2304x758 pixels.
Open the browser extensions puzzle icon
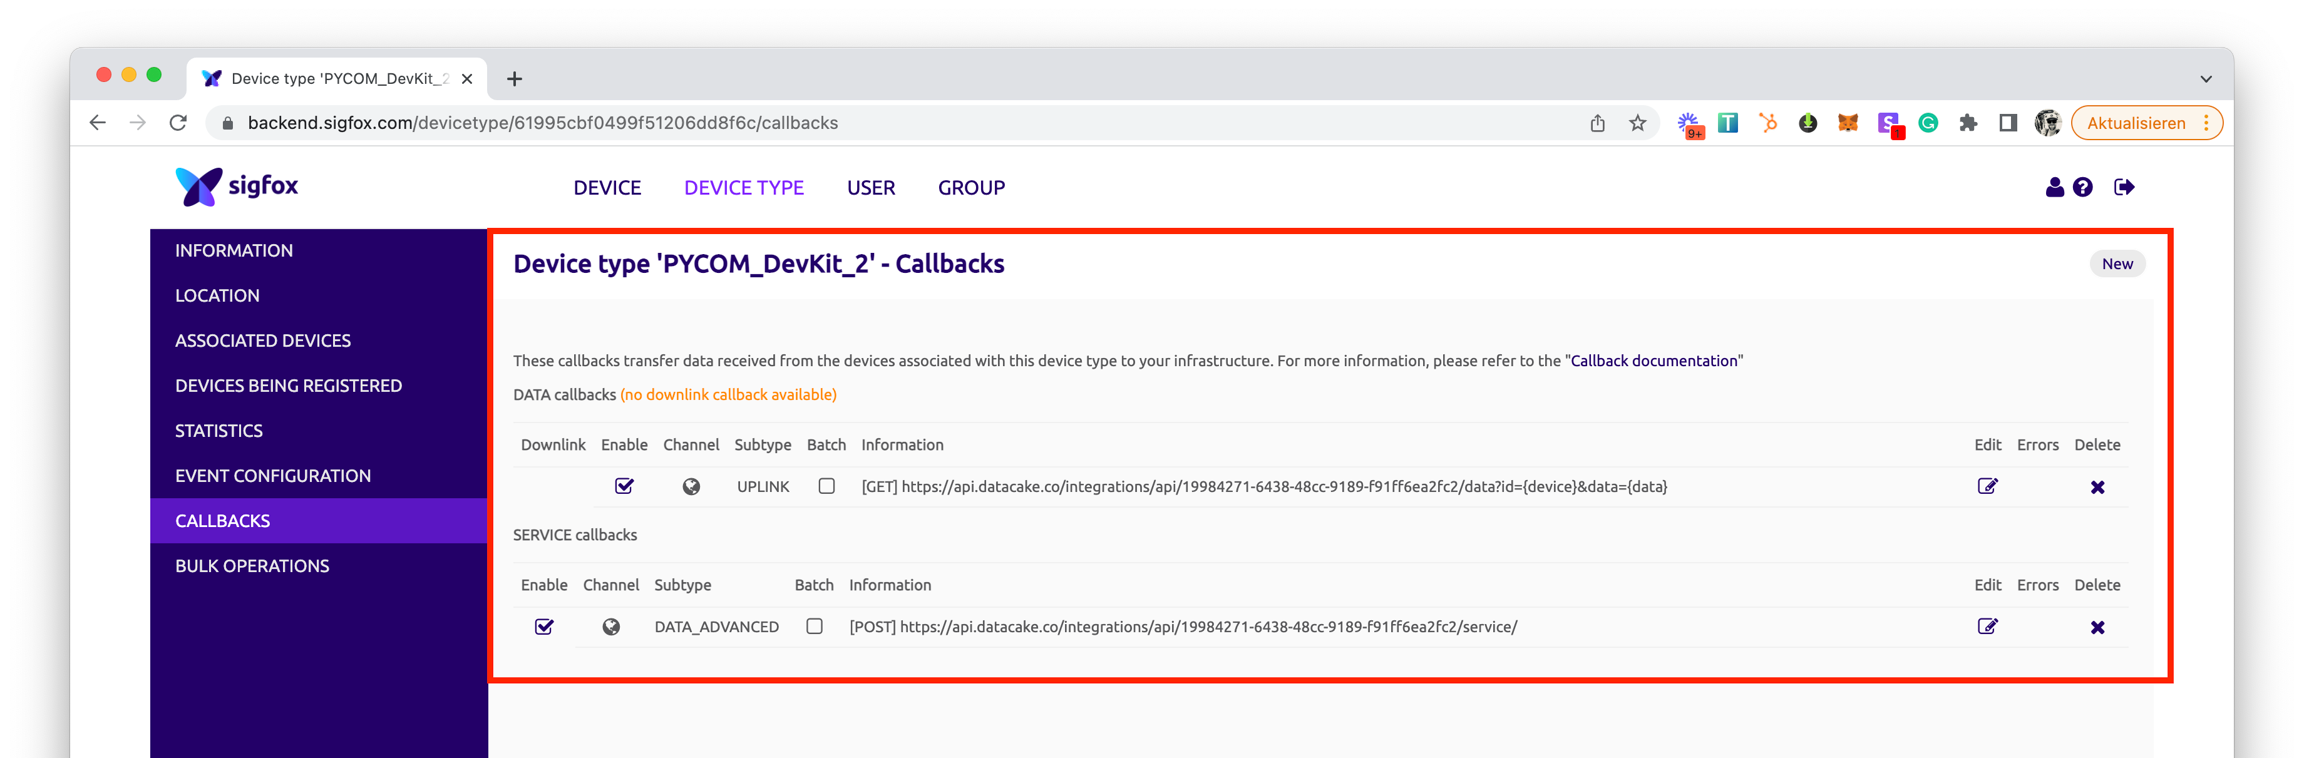1968,123
